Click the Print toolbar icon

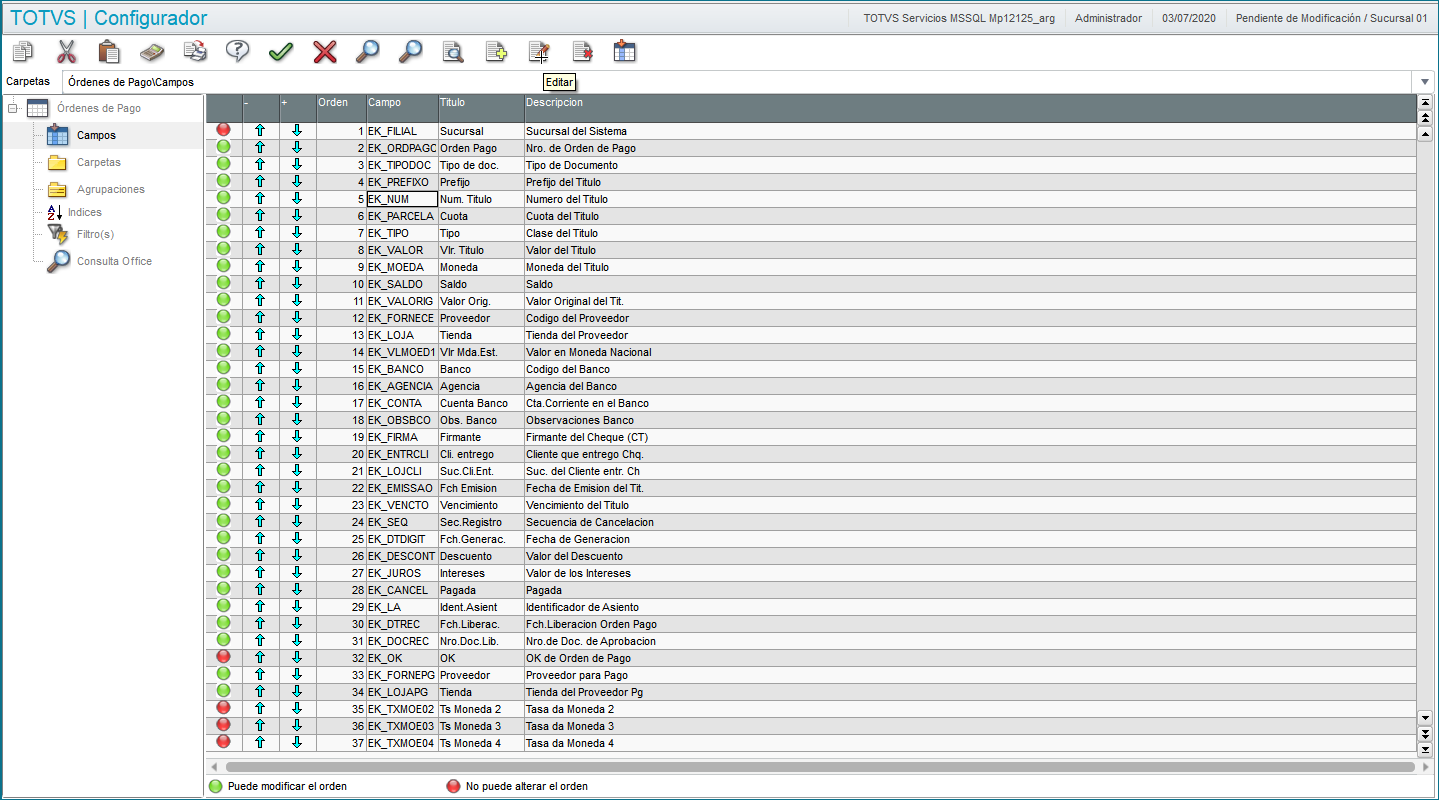(195, 51)
